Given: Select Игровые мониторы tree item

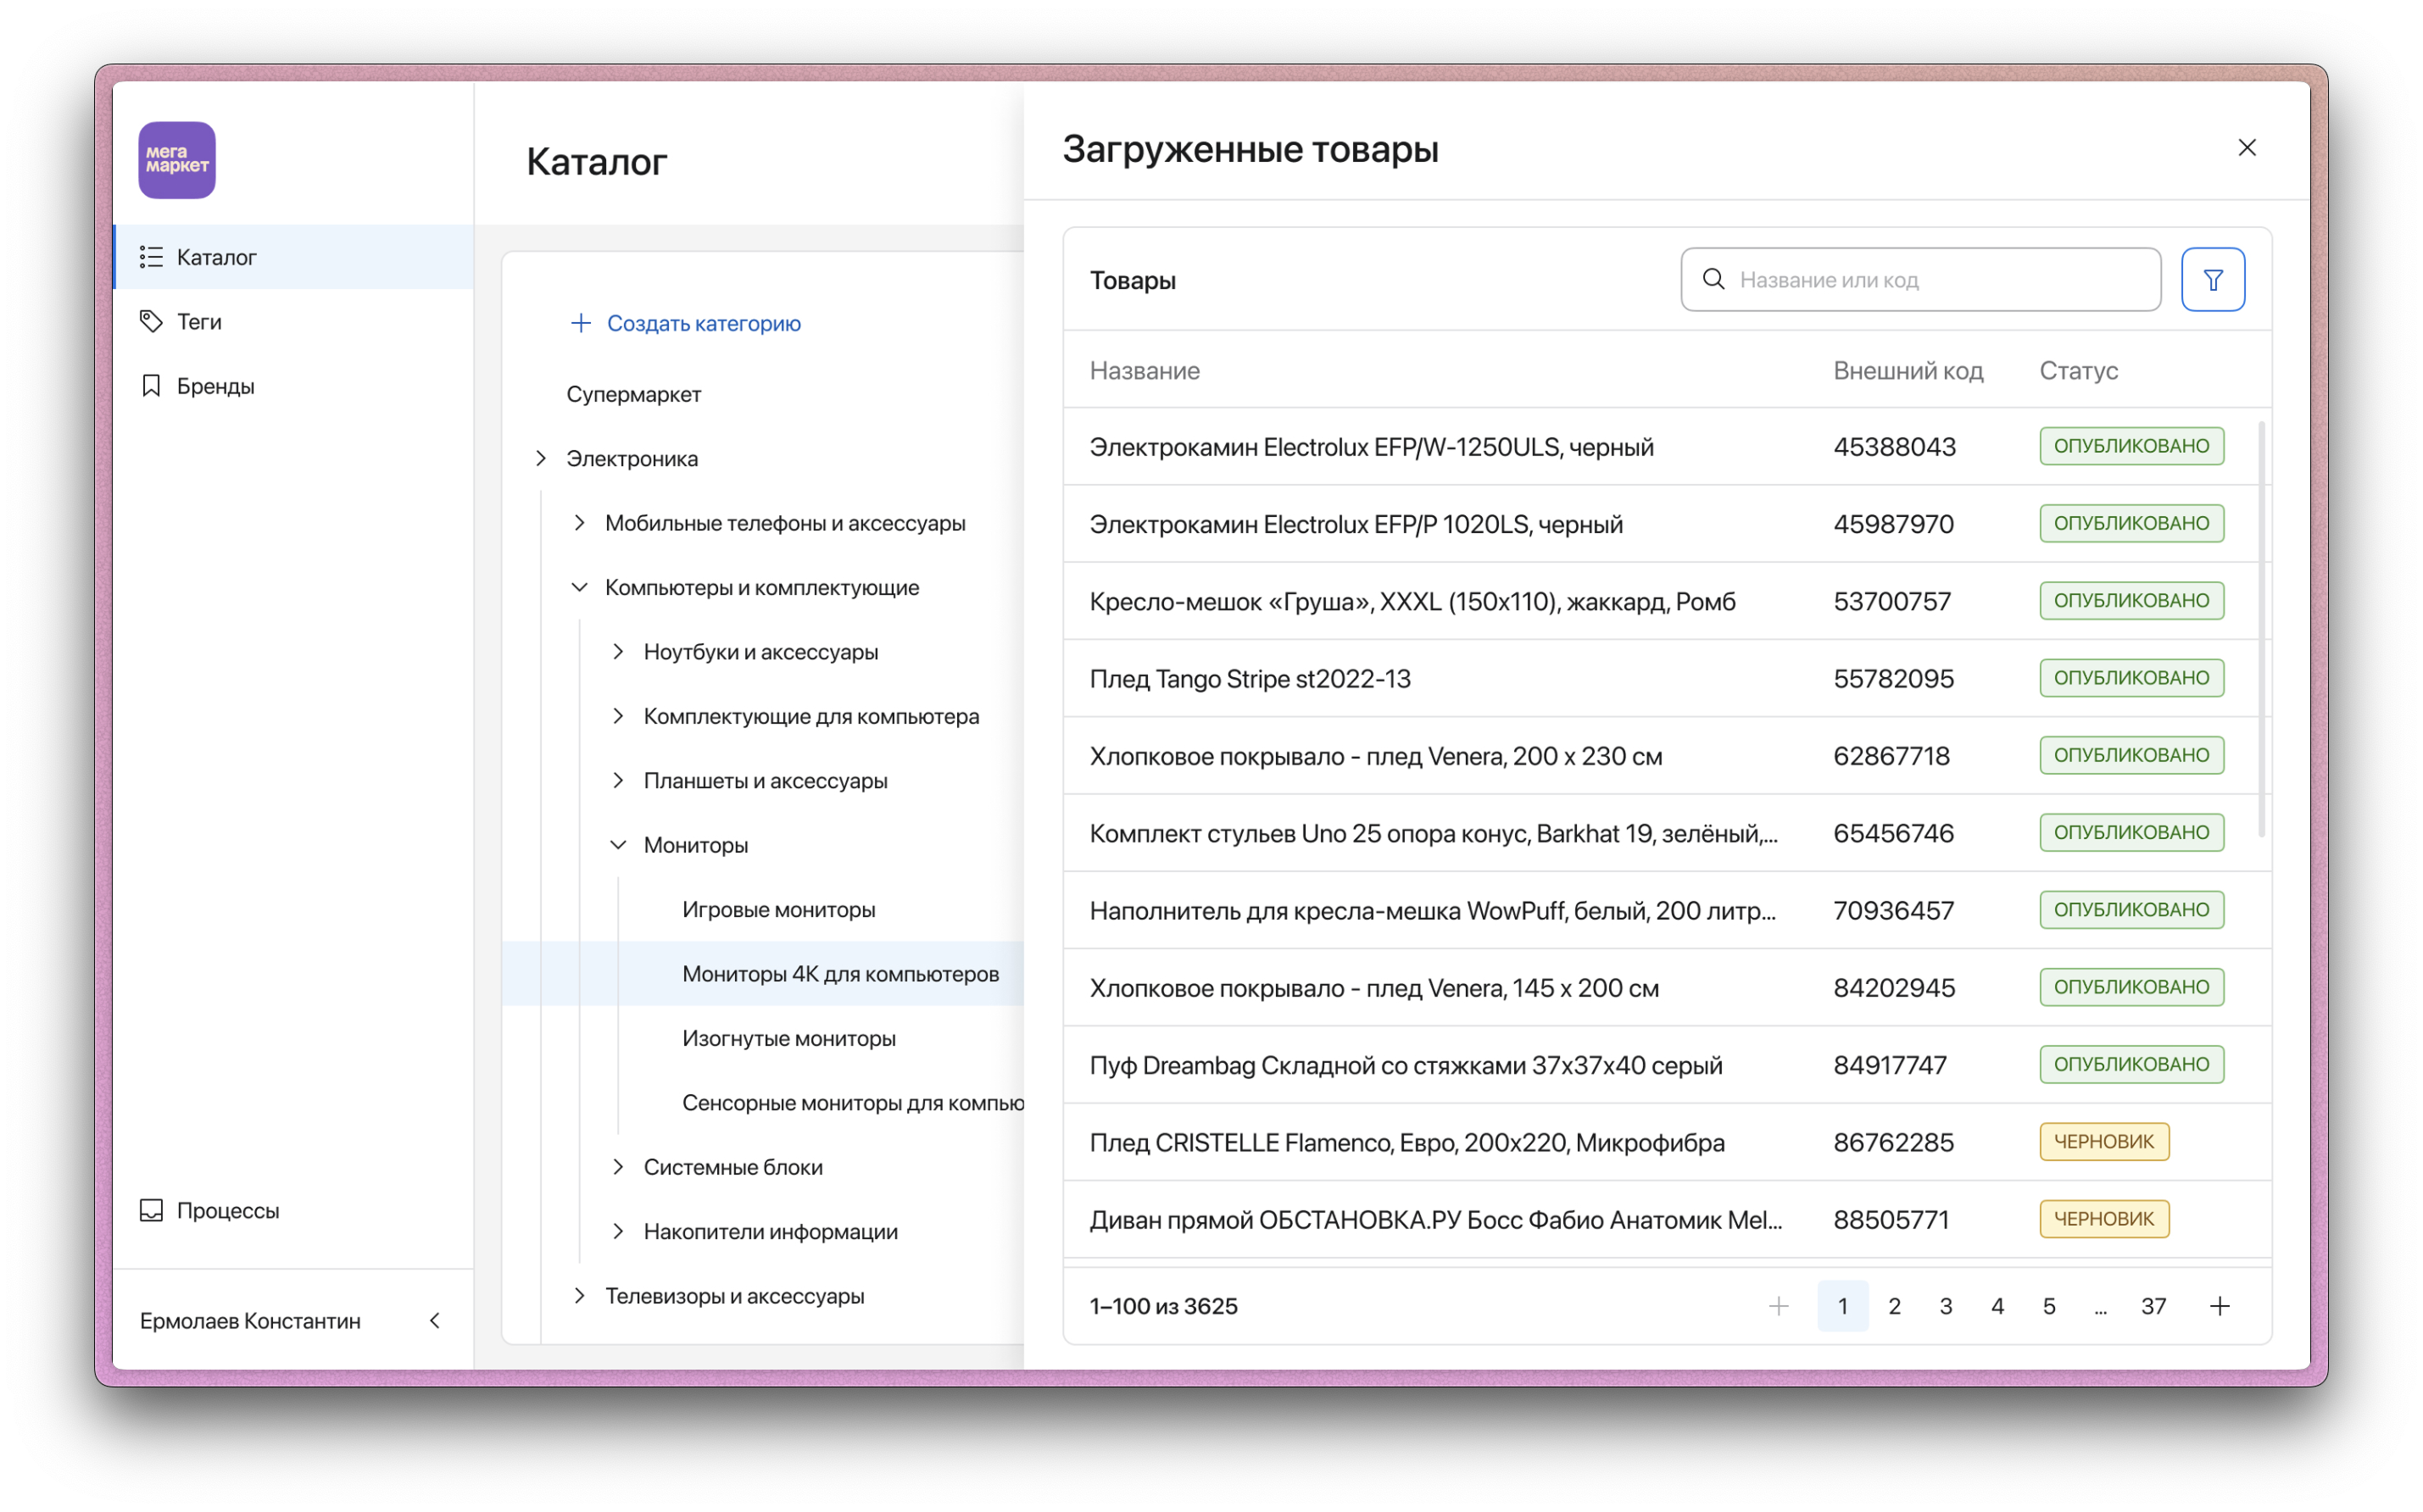Looking at the screenshot, I should (x=778, y=909).
